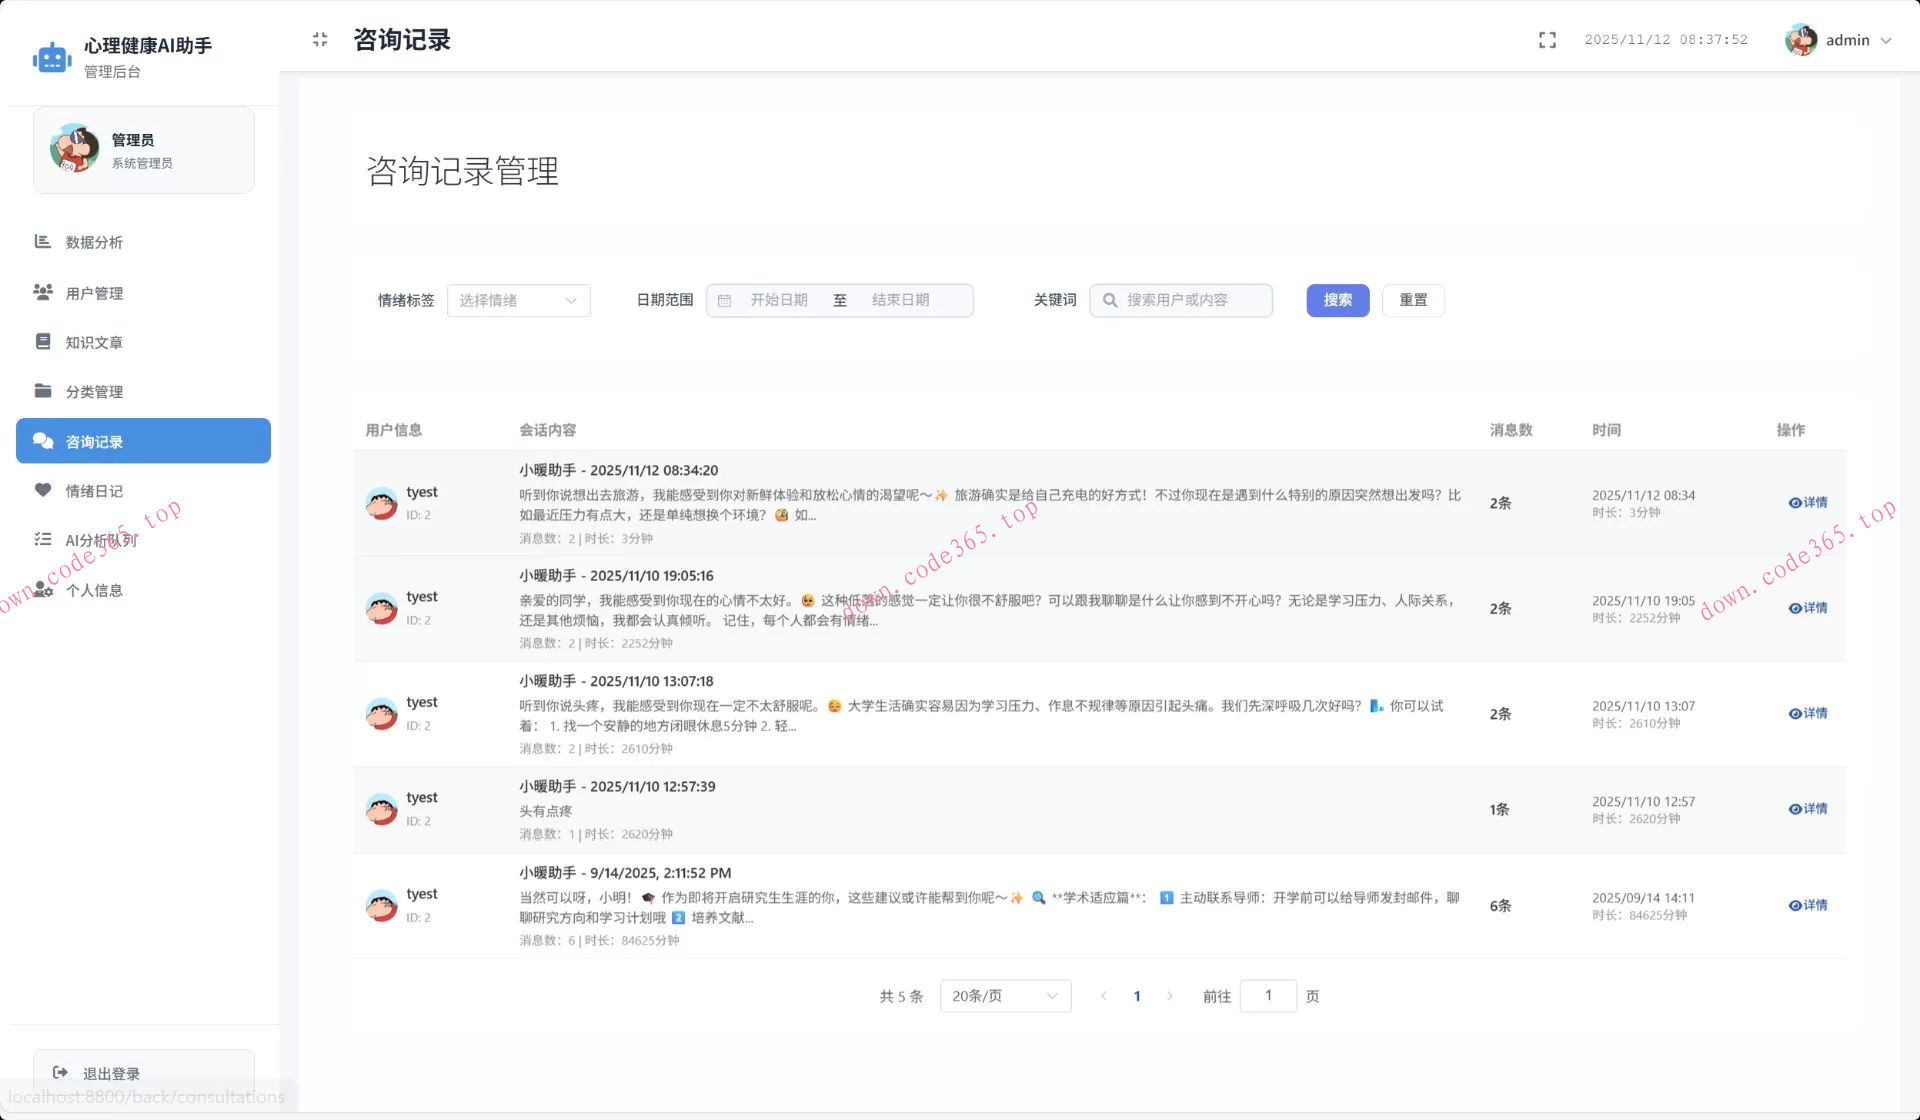Open the 数据分析 section from sidebar

[x=92, y=242]
